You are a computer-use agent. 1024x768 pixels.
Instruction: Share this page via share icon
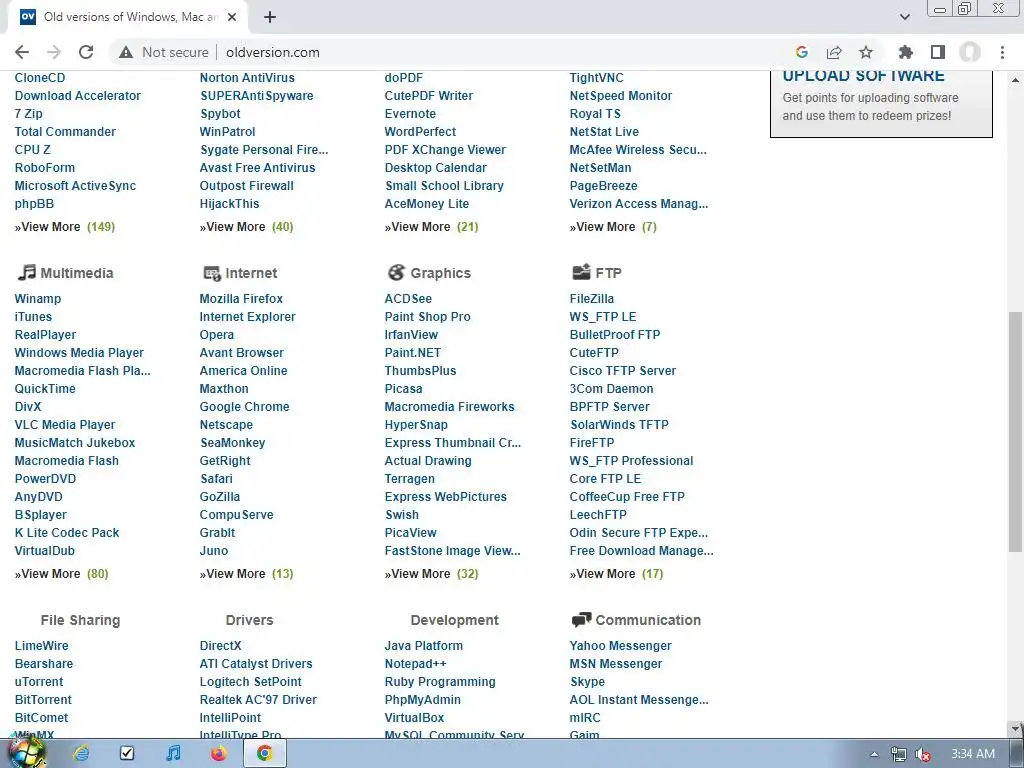point(834,52)
